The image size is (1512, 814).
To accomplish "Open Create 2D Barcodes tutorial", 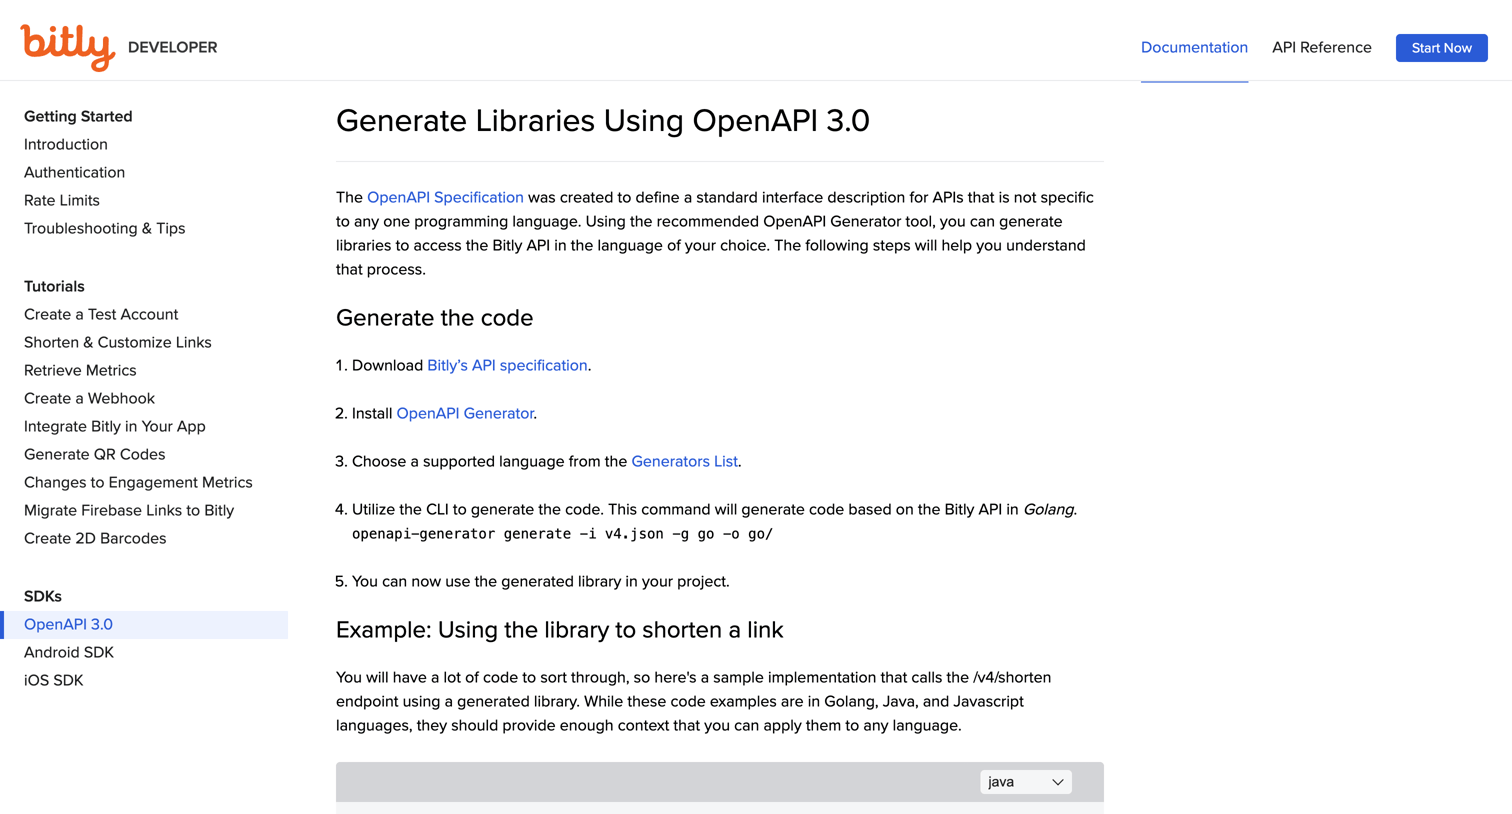I will tap(95, 538).
